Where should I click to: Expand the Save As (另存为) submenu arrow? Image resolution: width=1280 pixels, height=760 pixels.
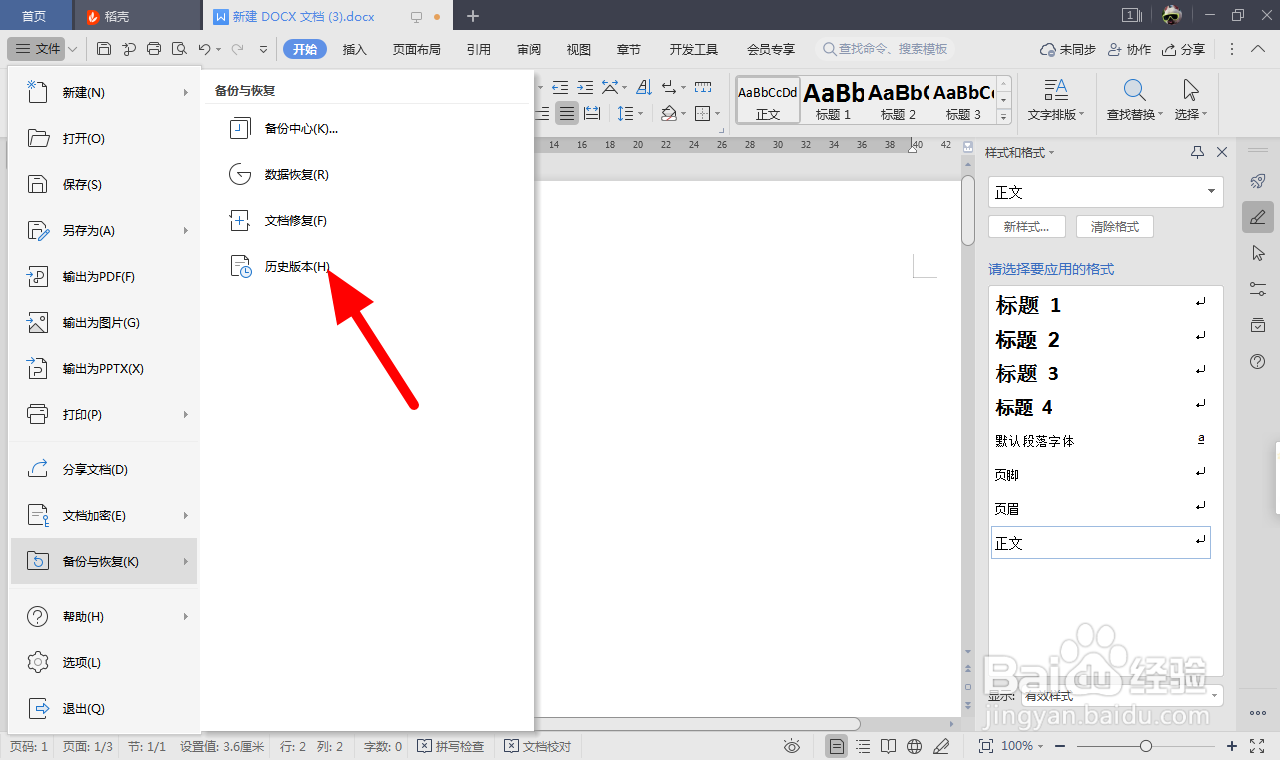tap(186, 231)
